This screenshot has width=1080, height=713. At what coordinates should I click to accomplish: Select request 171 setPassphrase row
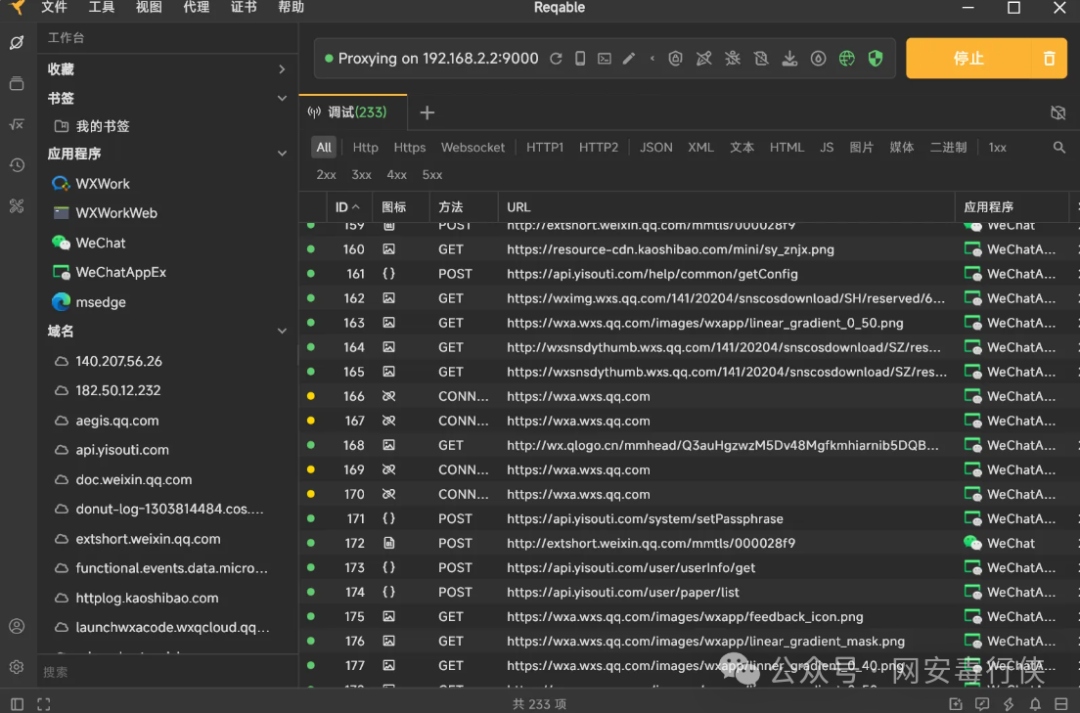(x=689, y=519)
